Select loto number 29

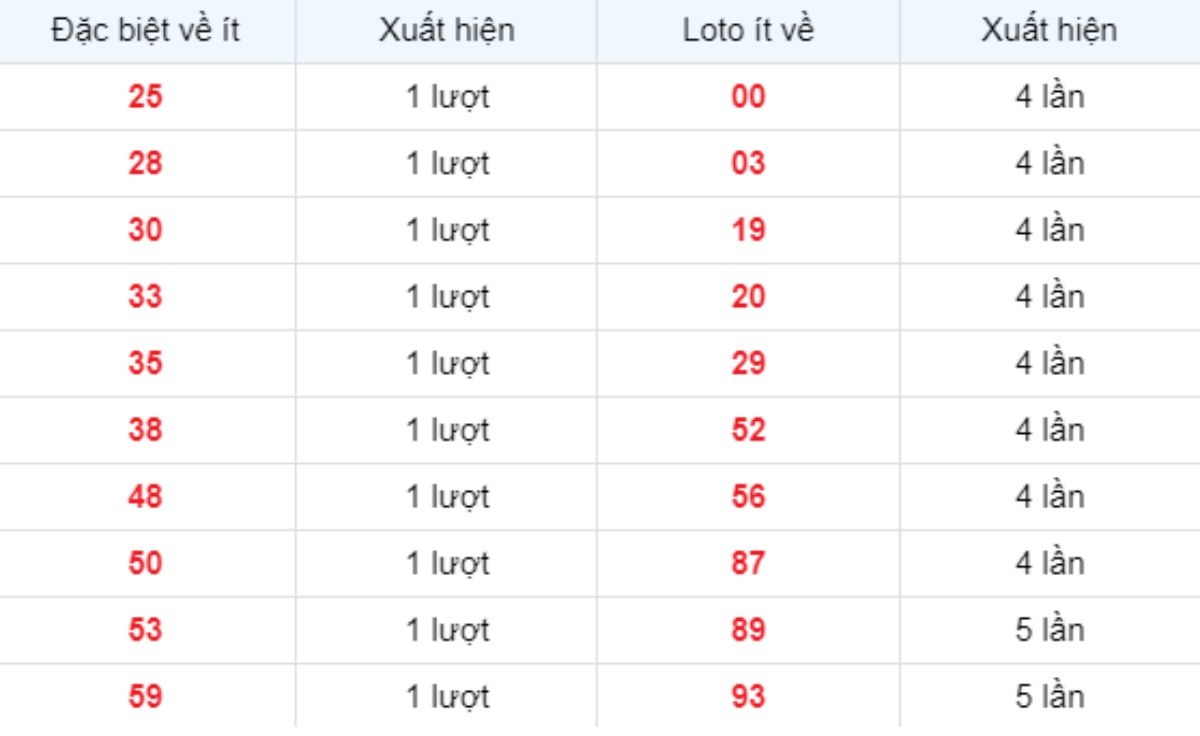[748, 364]
